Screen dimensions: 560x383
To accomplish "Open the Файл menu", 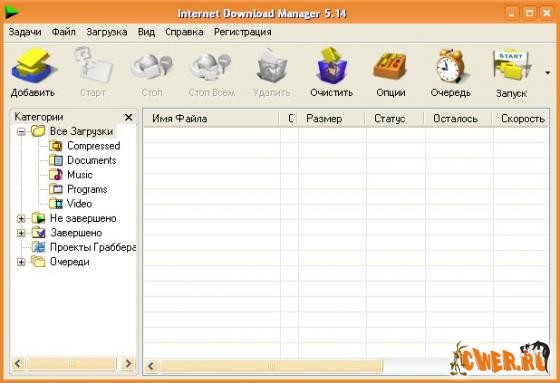I will coord(64,32).
